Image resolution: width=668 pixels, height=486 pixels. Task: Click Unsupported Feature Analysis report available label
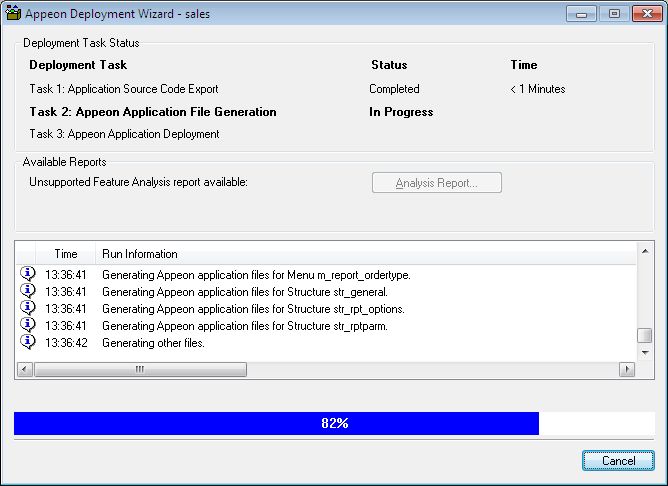(x=138, y=182)
